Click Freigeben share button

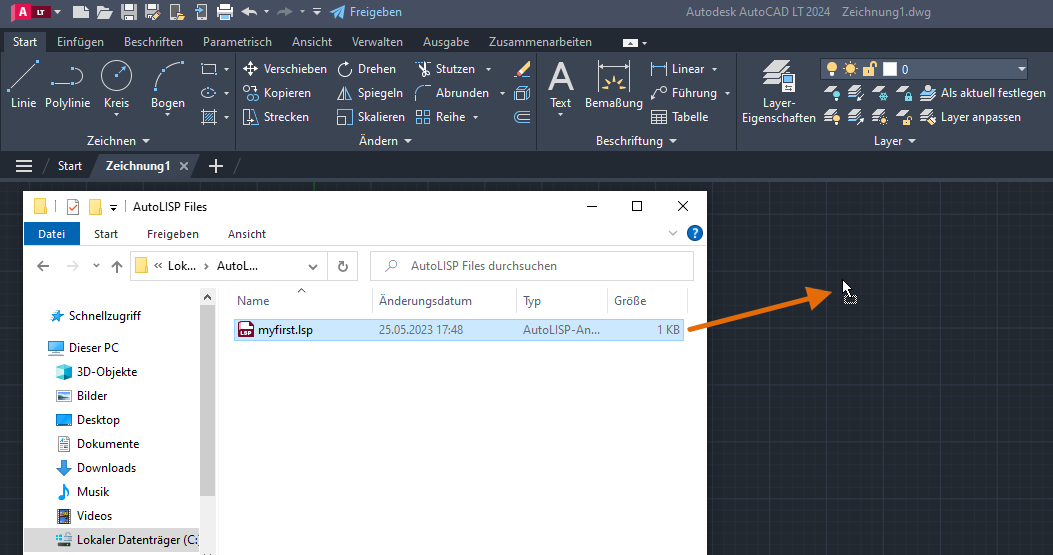pos(366,12)
